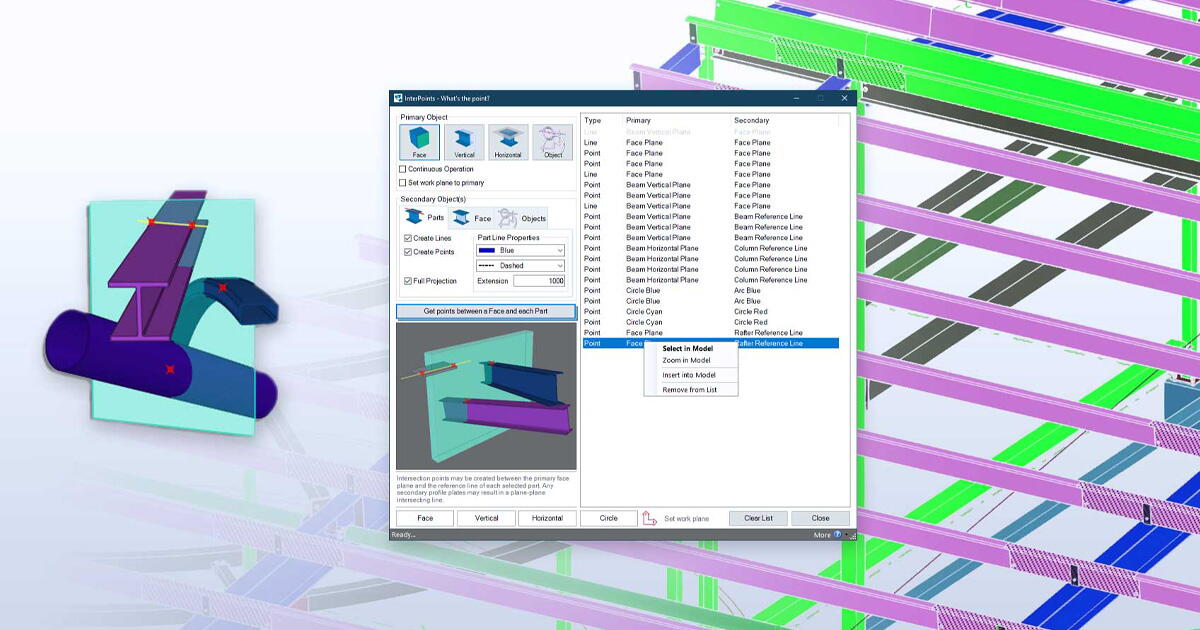Click the Clear List button
This screenshot has height=630, width=1200.
click(x=758, y=518)
